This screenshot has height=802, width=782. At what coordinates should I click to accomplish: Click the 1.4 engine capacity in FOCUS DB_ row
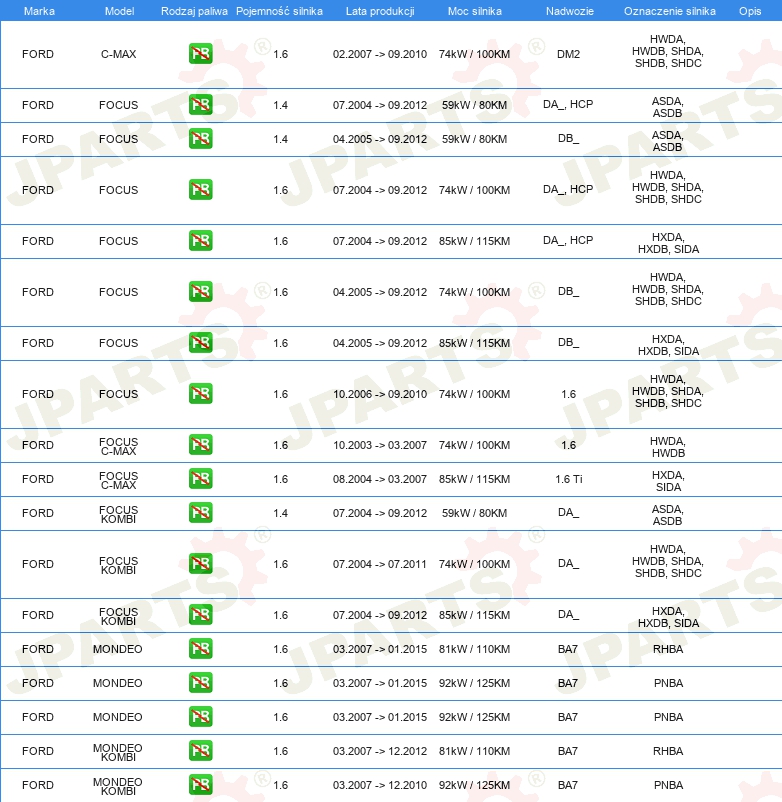tap(280, 139)
